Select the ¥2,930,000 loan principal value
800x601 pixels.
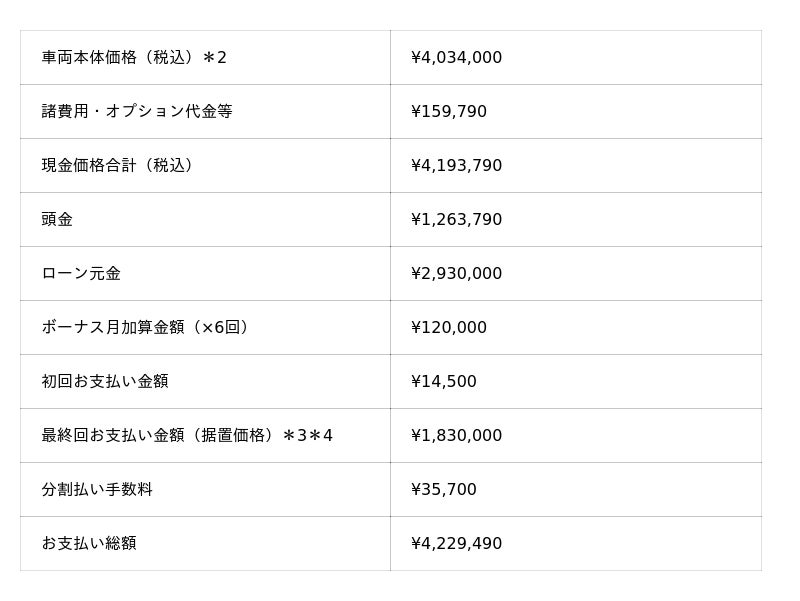coord(456,273)
